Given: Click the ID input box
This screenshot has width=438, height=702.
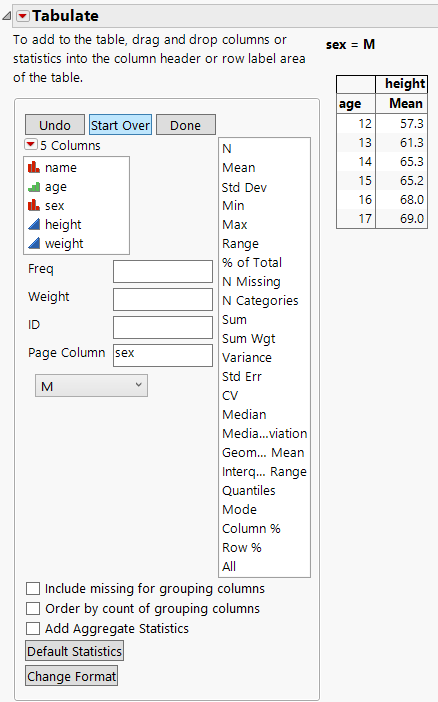Looking at the screenshot, I should (x=163, y=327).
